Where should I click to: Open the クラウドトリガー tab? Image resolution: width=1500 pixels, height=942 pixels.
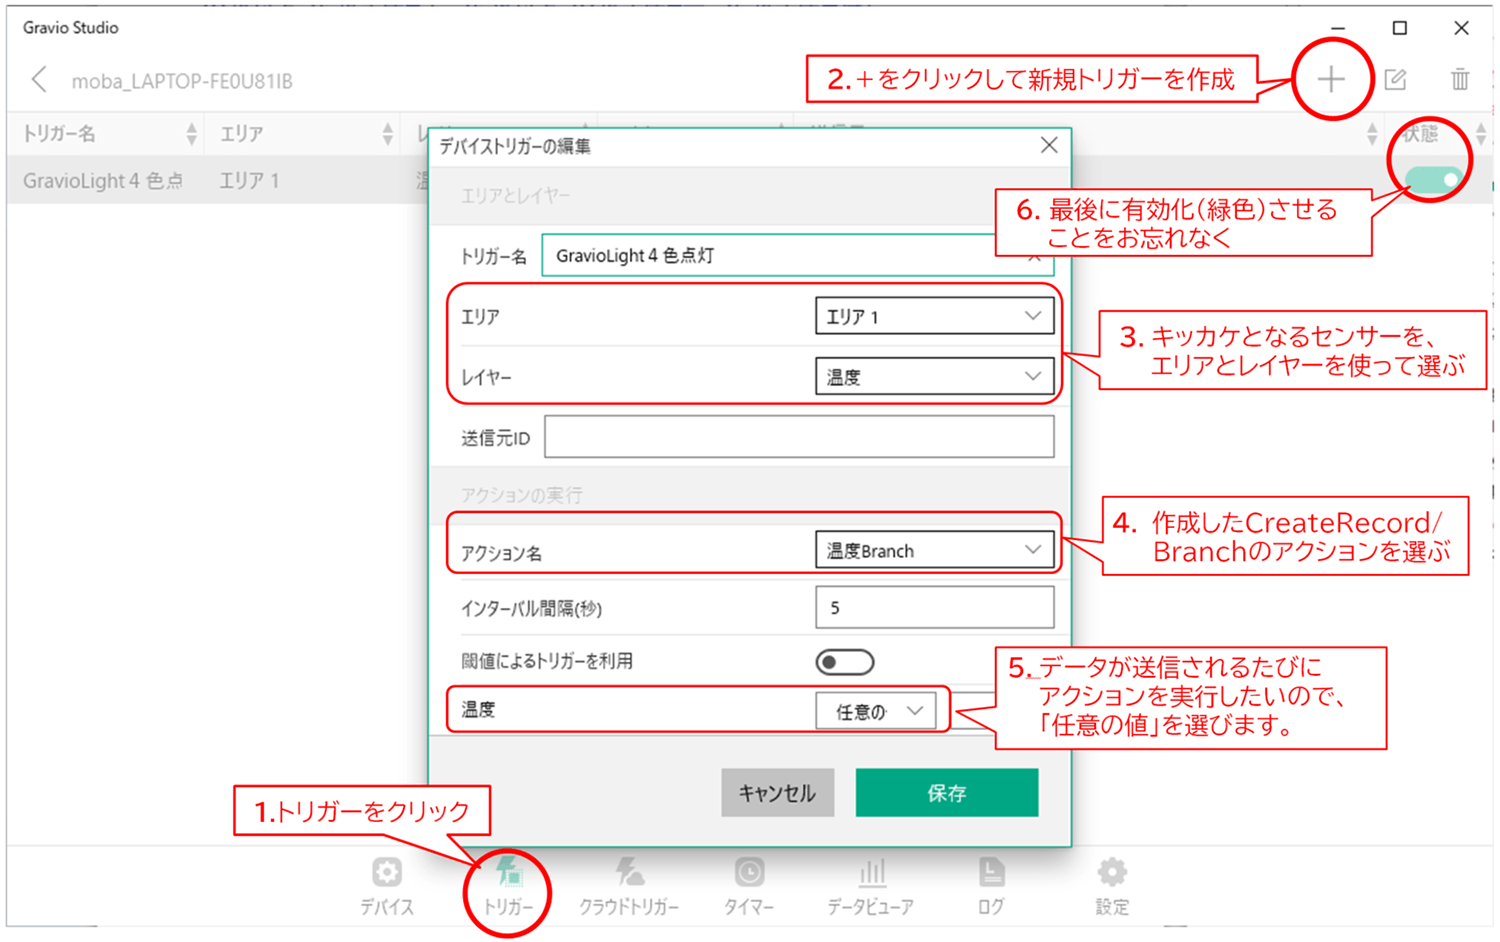pyautogui.click(x=629, y=886)
